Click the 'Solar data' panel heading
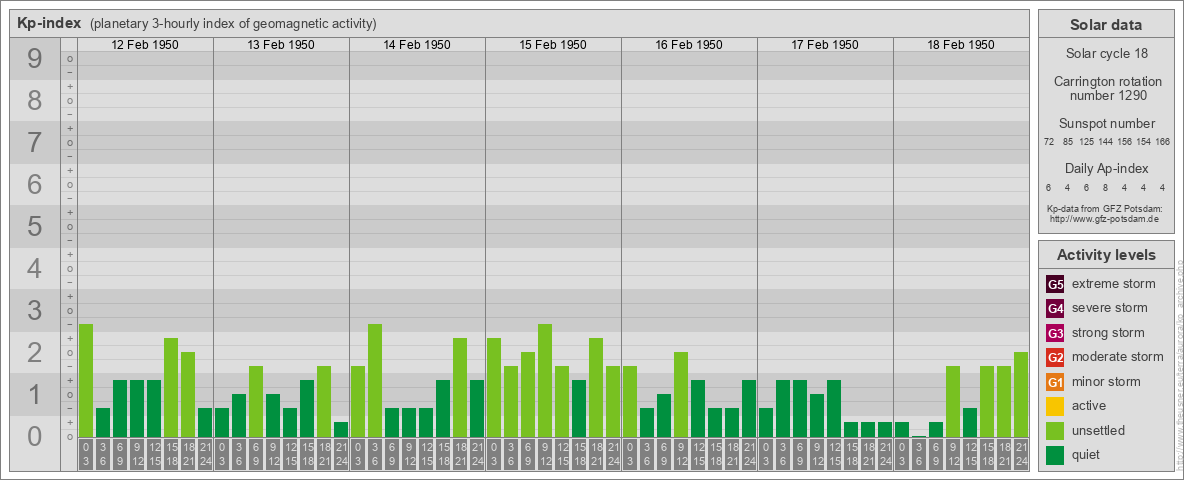 (1106, 25)
